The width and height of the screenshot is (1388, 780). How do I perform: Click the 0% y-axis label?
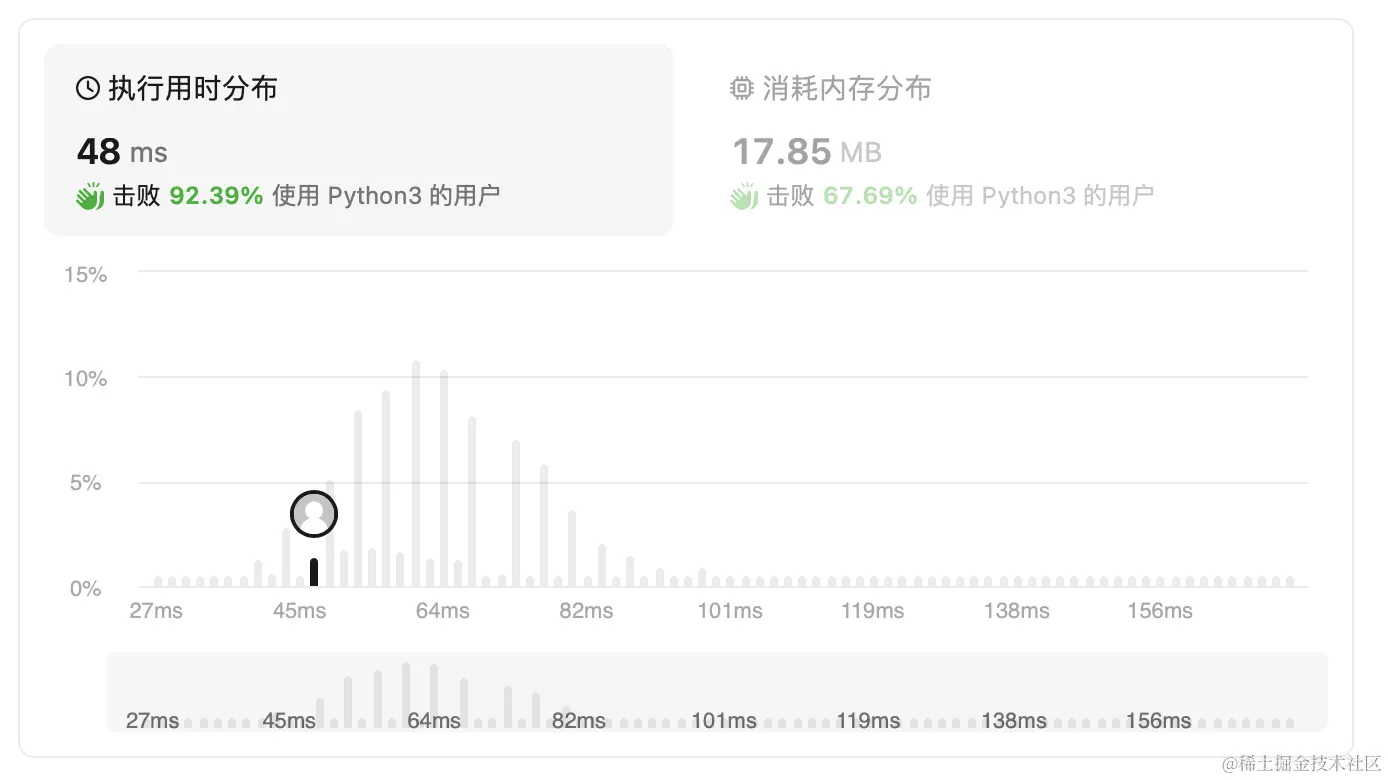(85, 589)
